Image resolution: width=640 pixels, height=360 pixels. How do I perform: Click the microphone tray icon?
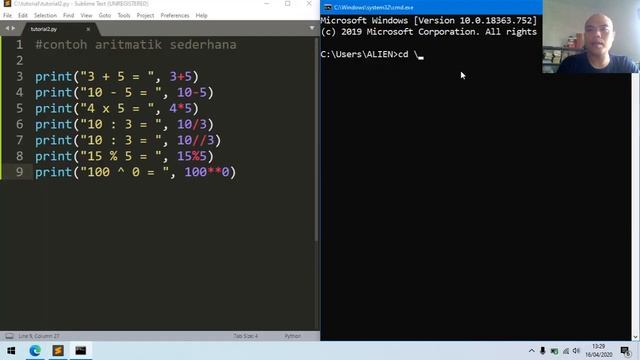[x=542, y=351]
